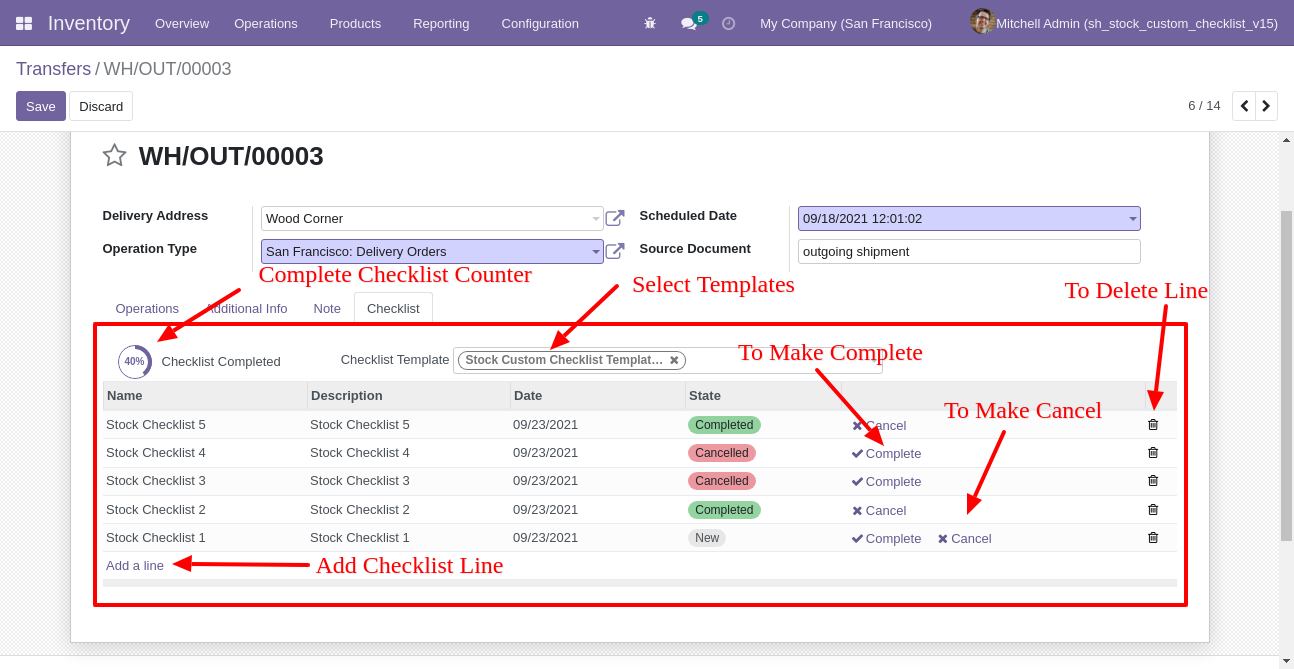Cancel the Stock Checklist 2 line
The width and height of the screenshot is (1294, 669).
pyautogui.click(x=879, y=510)
